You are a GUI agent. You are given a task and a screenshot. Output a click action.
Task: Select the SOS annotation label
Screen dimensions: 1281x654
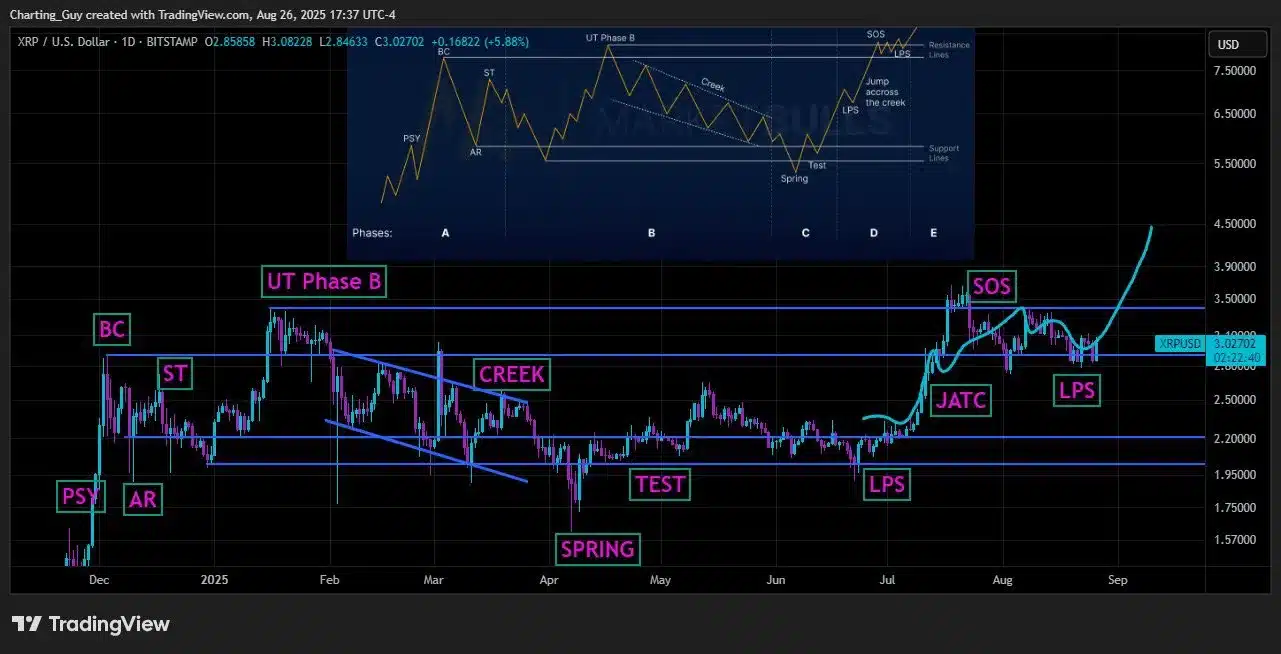tap(991, 287)
